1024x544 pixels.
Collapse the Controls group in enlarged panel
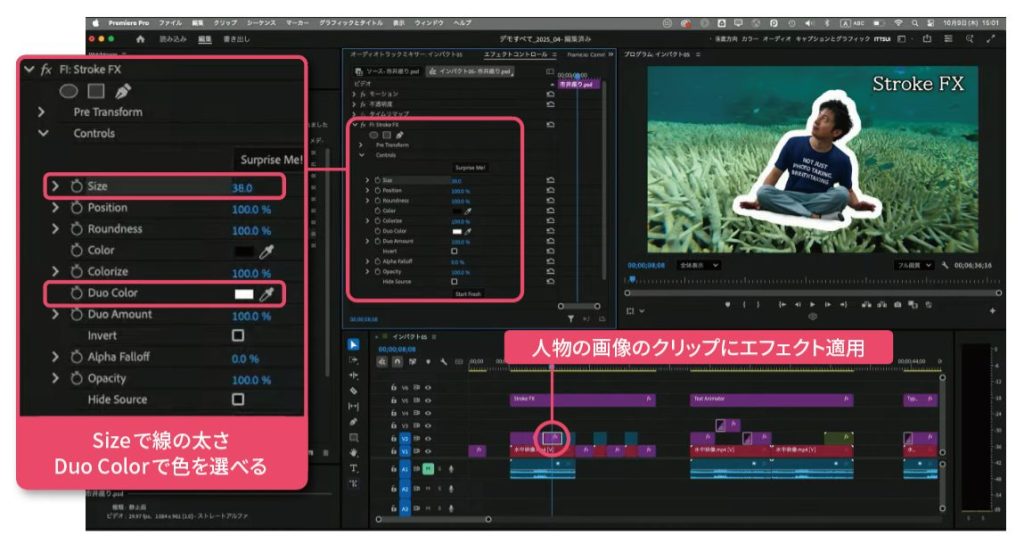pyautogui.click(x=43, y=133)
